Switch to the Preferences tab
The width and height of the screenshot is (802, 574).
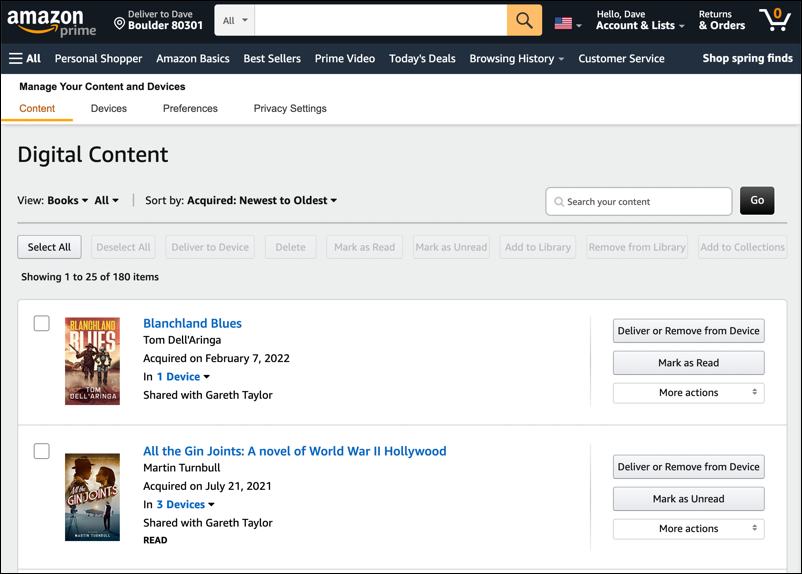click(x=190, y=108)
